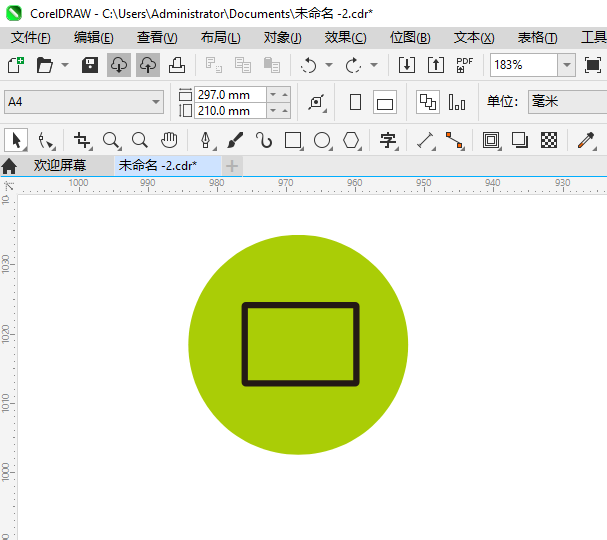
Task: Click the cloud download icon
Action: pyautogui.click(x=119, y=65)
